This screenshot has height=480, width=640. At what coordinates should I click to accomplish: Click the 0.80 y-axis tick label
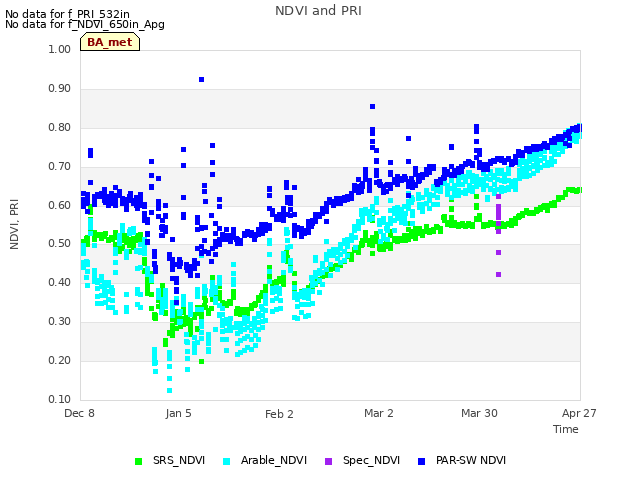tap(60, 127)
